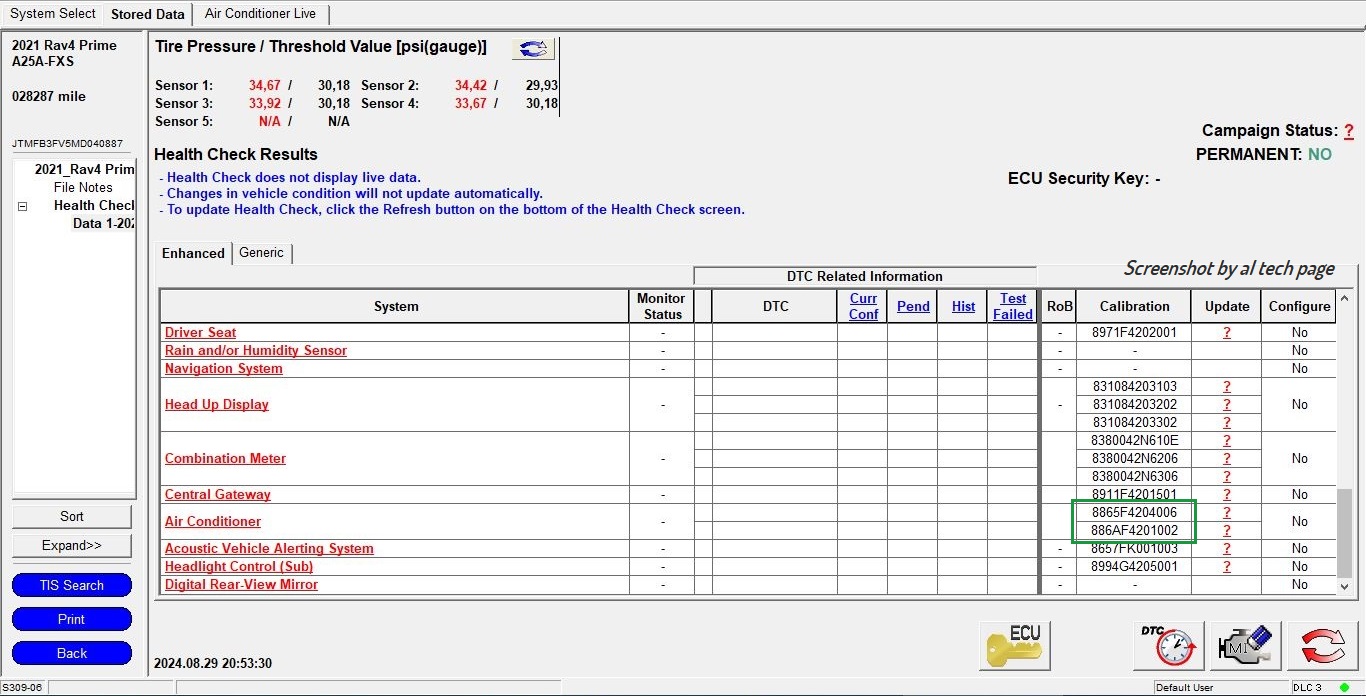Image resolution: width=1366 pixels, height=696 pixels.
Task: Click the Print button
Action: (x=72, y=619)
